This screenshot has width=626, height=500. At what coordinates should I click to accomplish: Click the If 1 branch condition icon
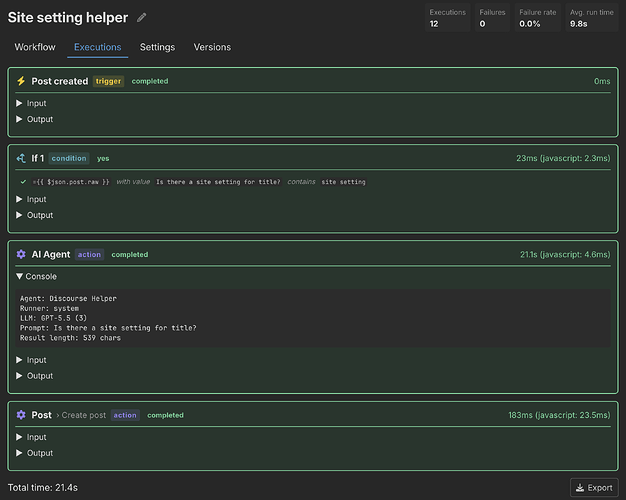[21, 159]
